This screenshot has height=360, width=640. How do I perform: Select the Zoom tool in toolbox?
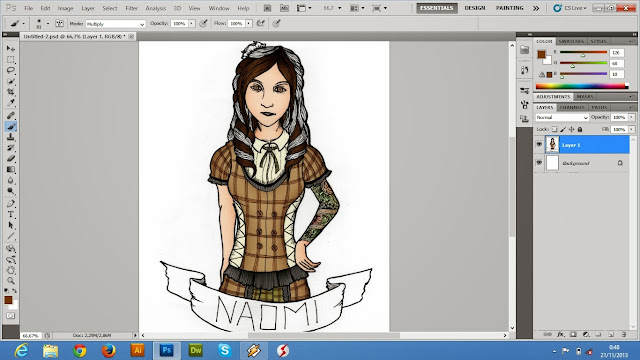tap(11, 280)
